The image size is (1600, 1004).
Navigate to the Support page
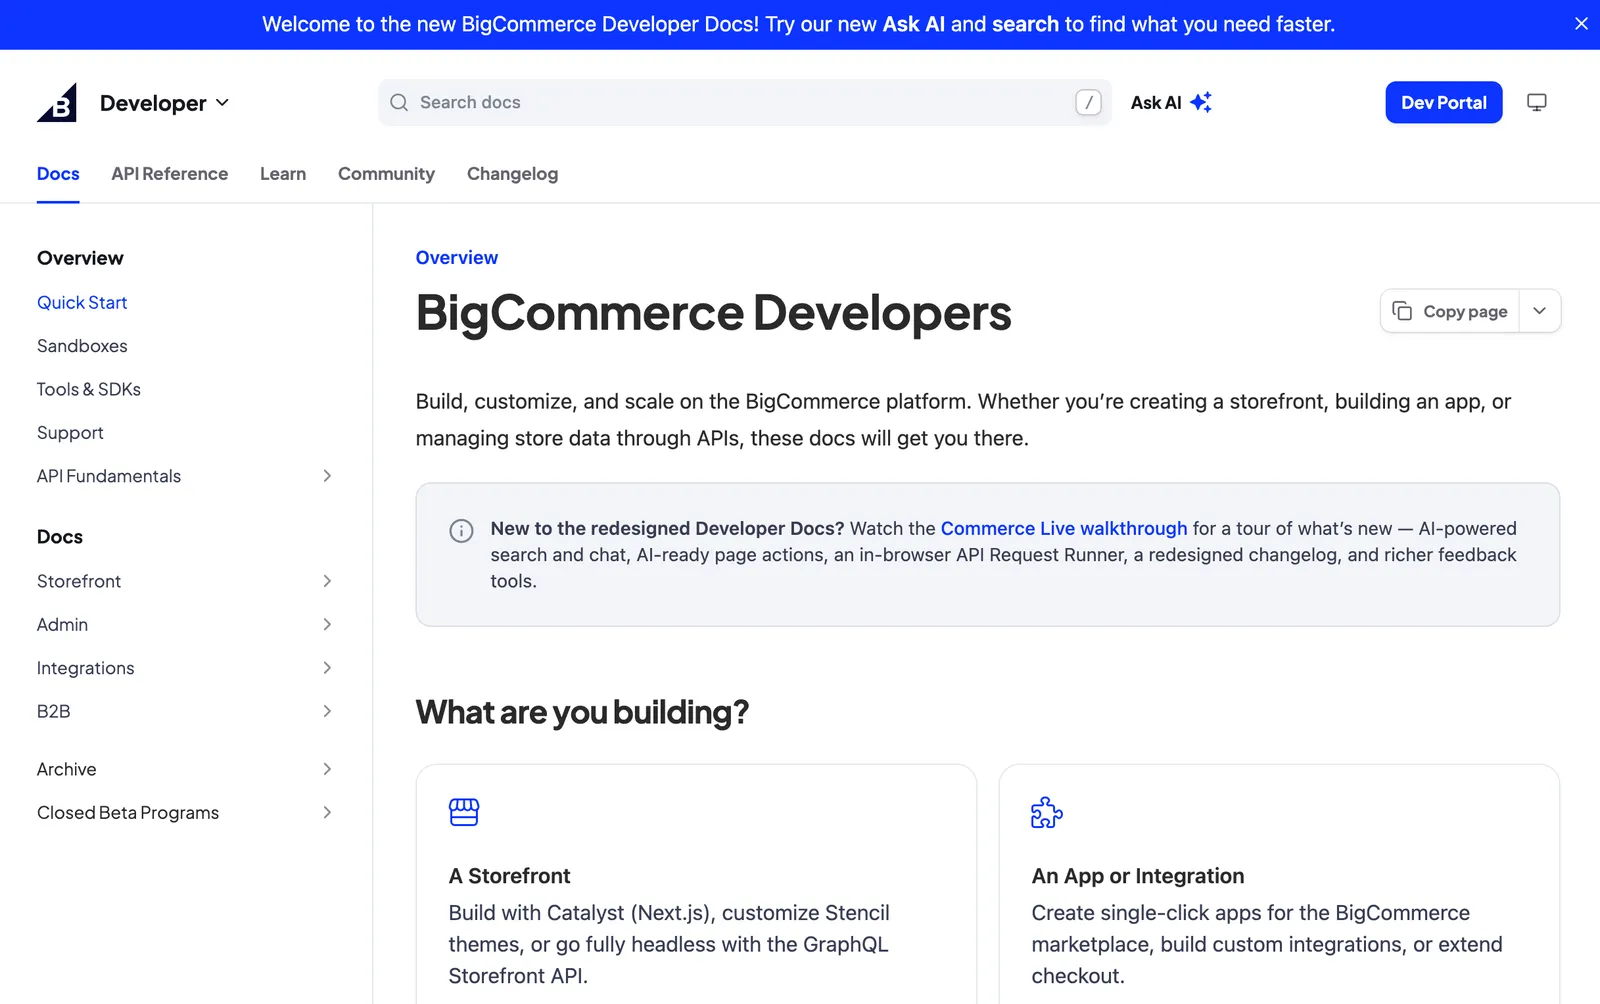pyautogui.click(x=70, y=433)
